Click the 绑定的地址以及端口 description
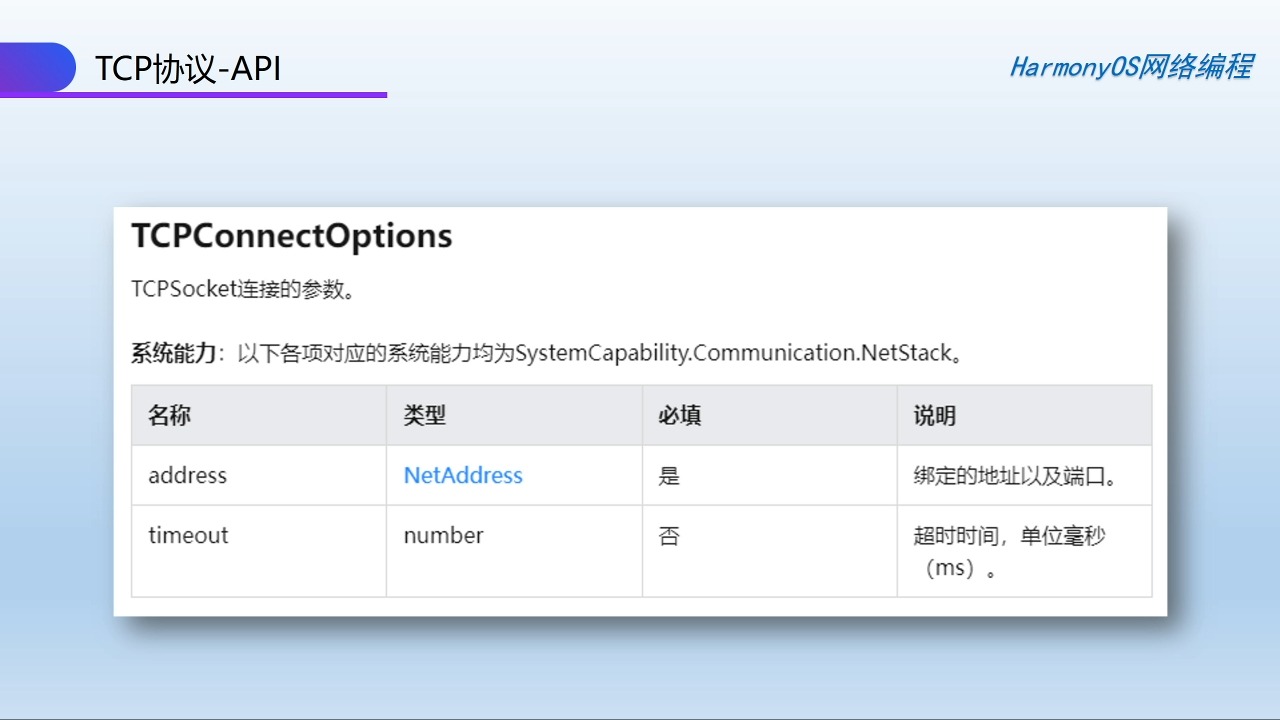 point(1014,476)
